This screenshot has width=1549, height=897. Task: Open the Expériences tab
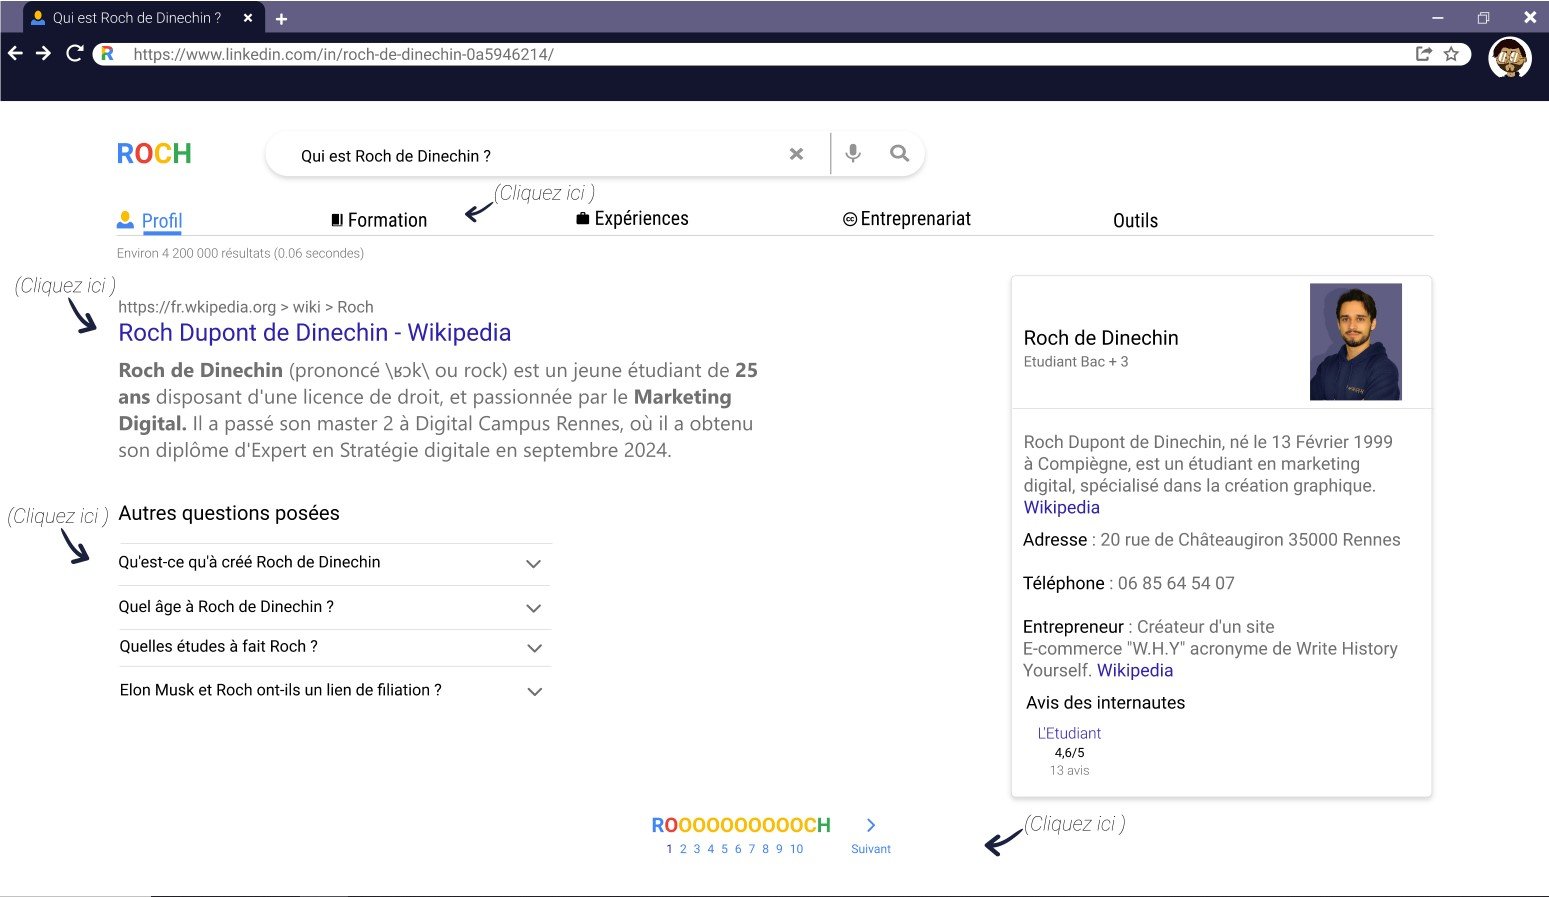[x=632, y=218]
